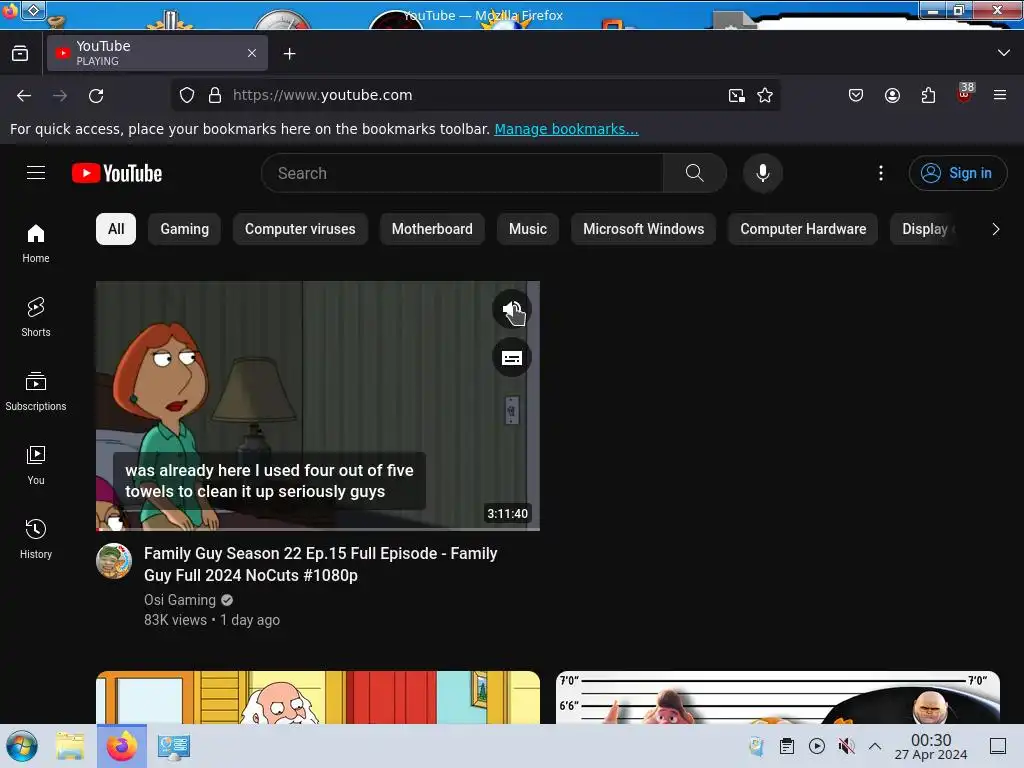Open History in sidebar
1024x768 pixels.
pos(36,539)
